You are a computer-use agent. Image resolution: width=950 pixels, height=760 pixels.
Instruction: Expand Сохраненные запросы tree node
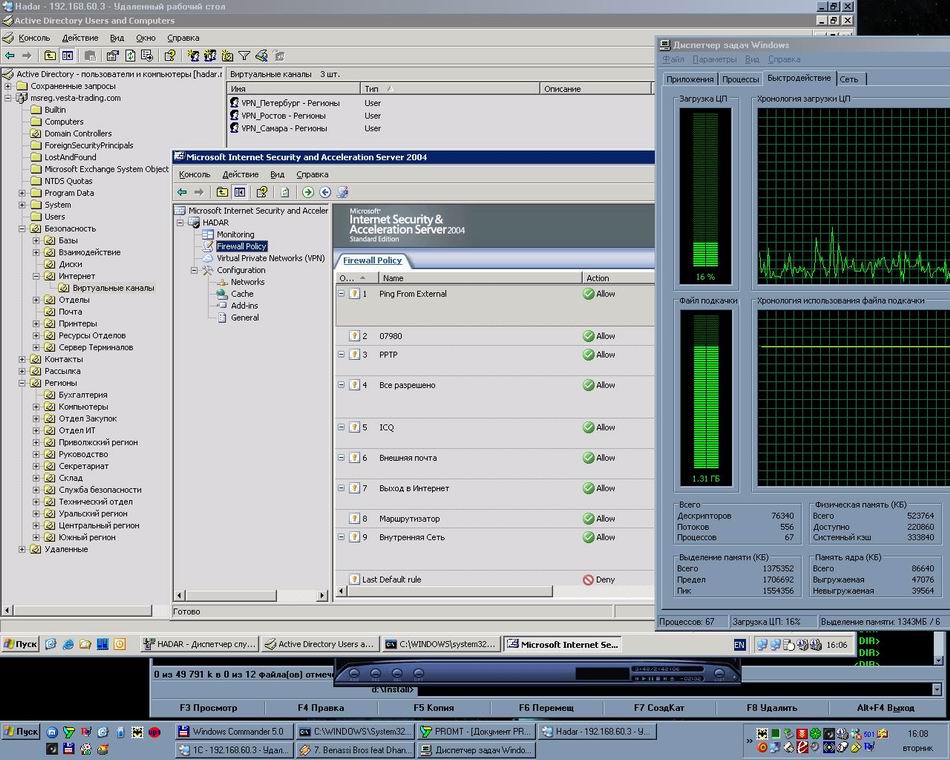click(x=8, y=86)
